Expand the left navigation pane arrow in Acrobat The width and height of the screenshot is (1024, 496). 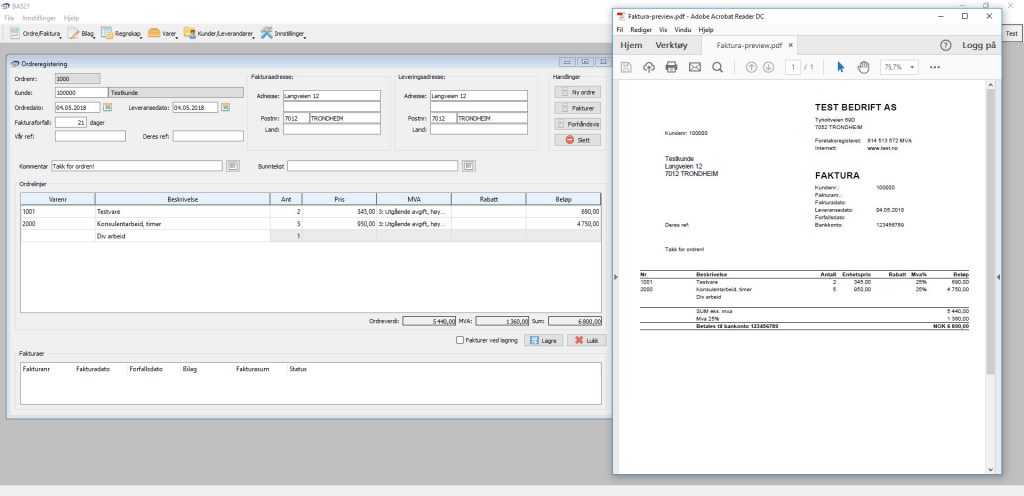click(615, 277)
